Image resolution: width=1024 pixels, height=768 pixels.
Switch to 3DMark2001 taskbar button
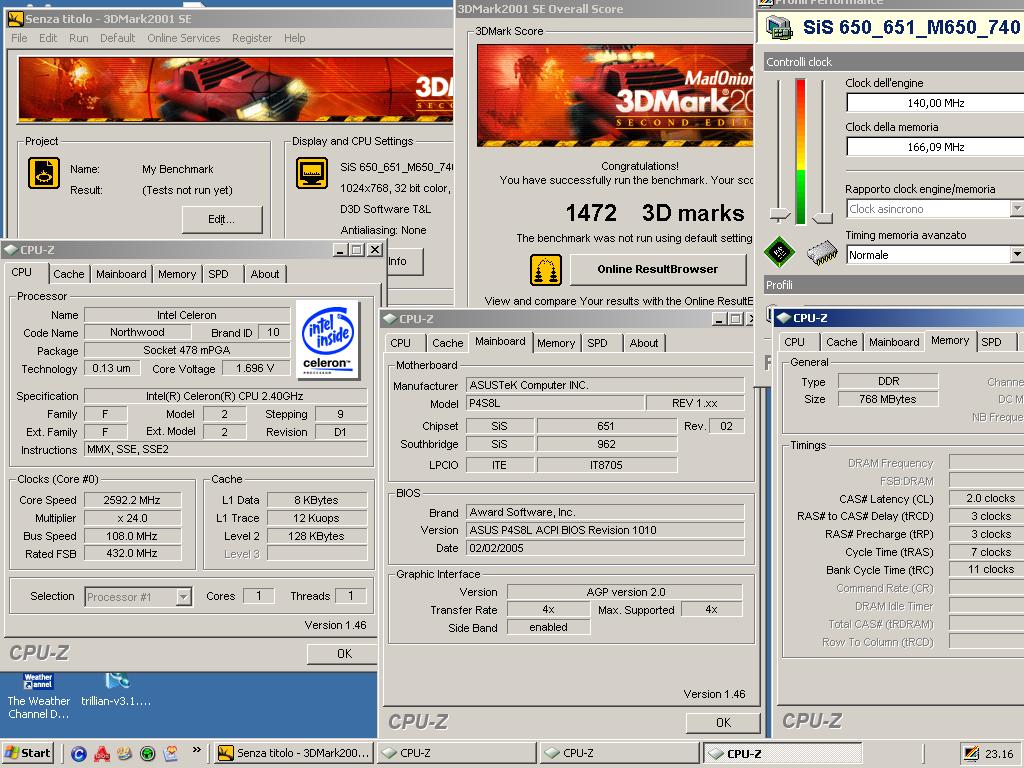294,753
